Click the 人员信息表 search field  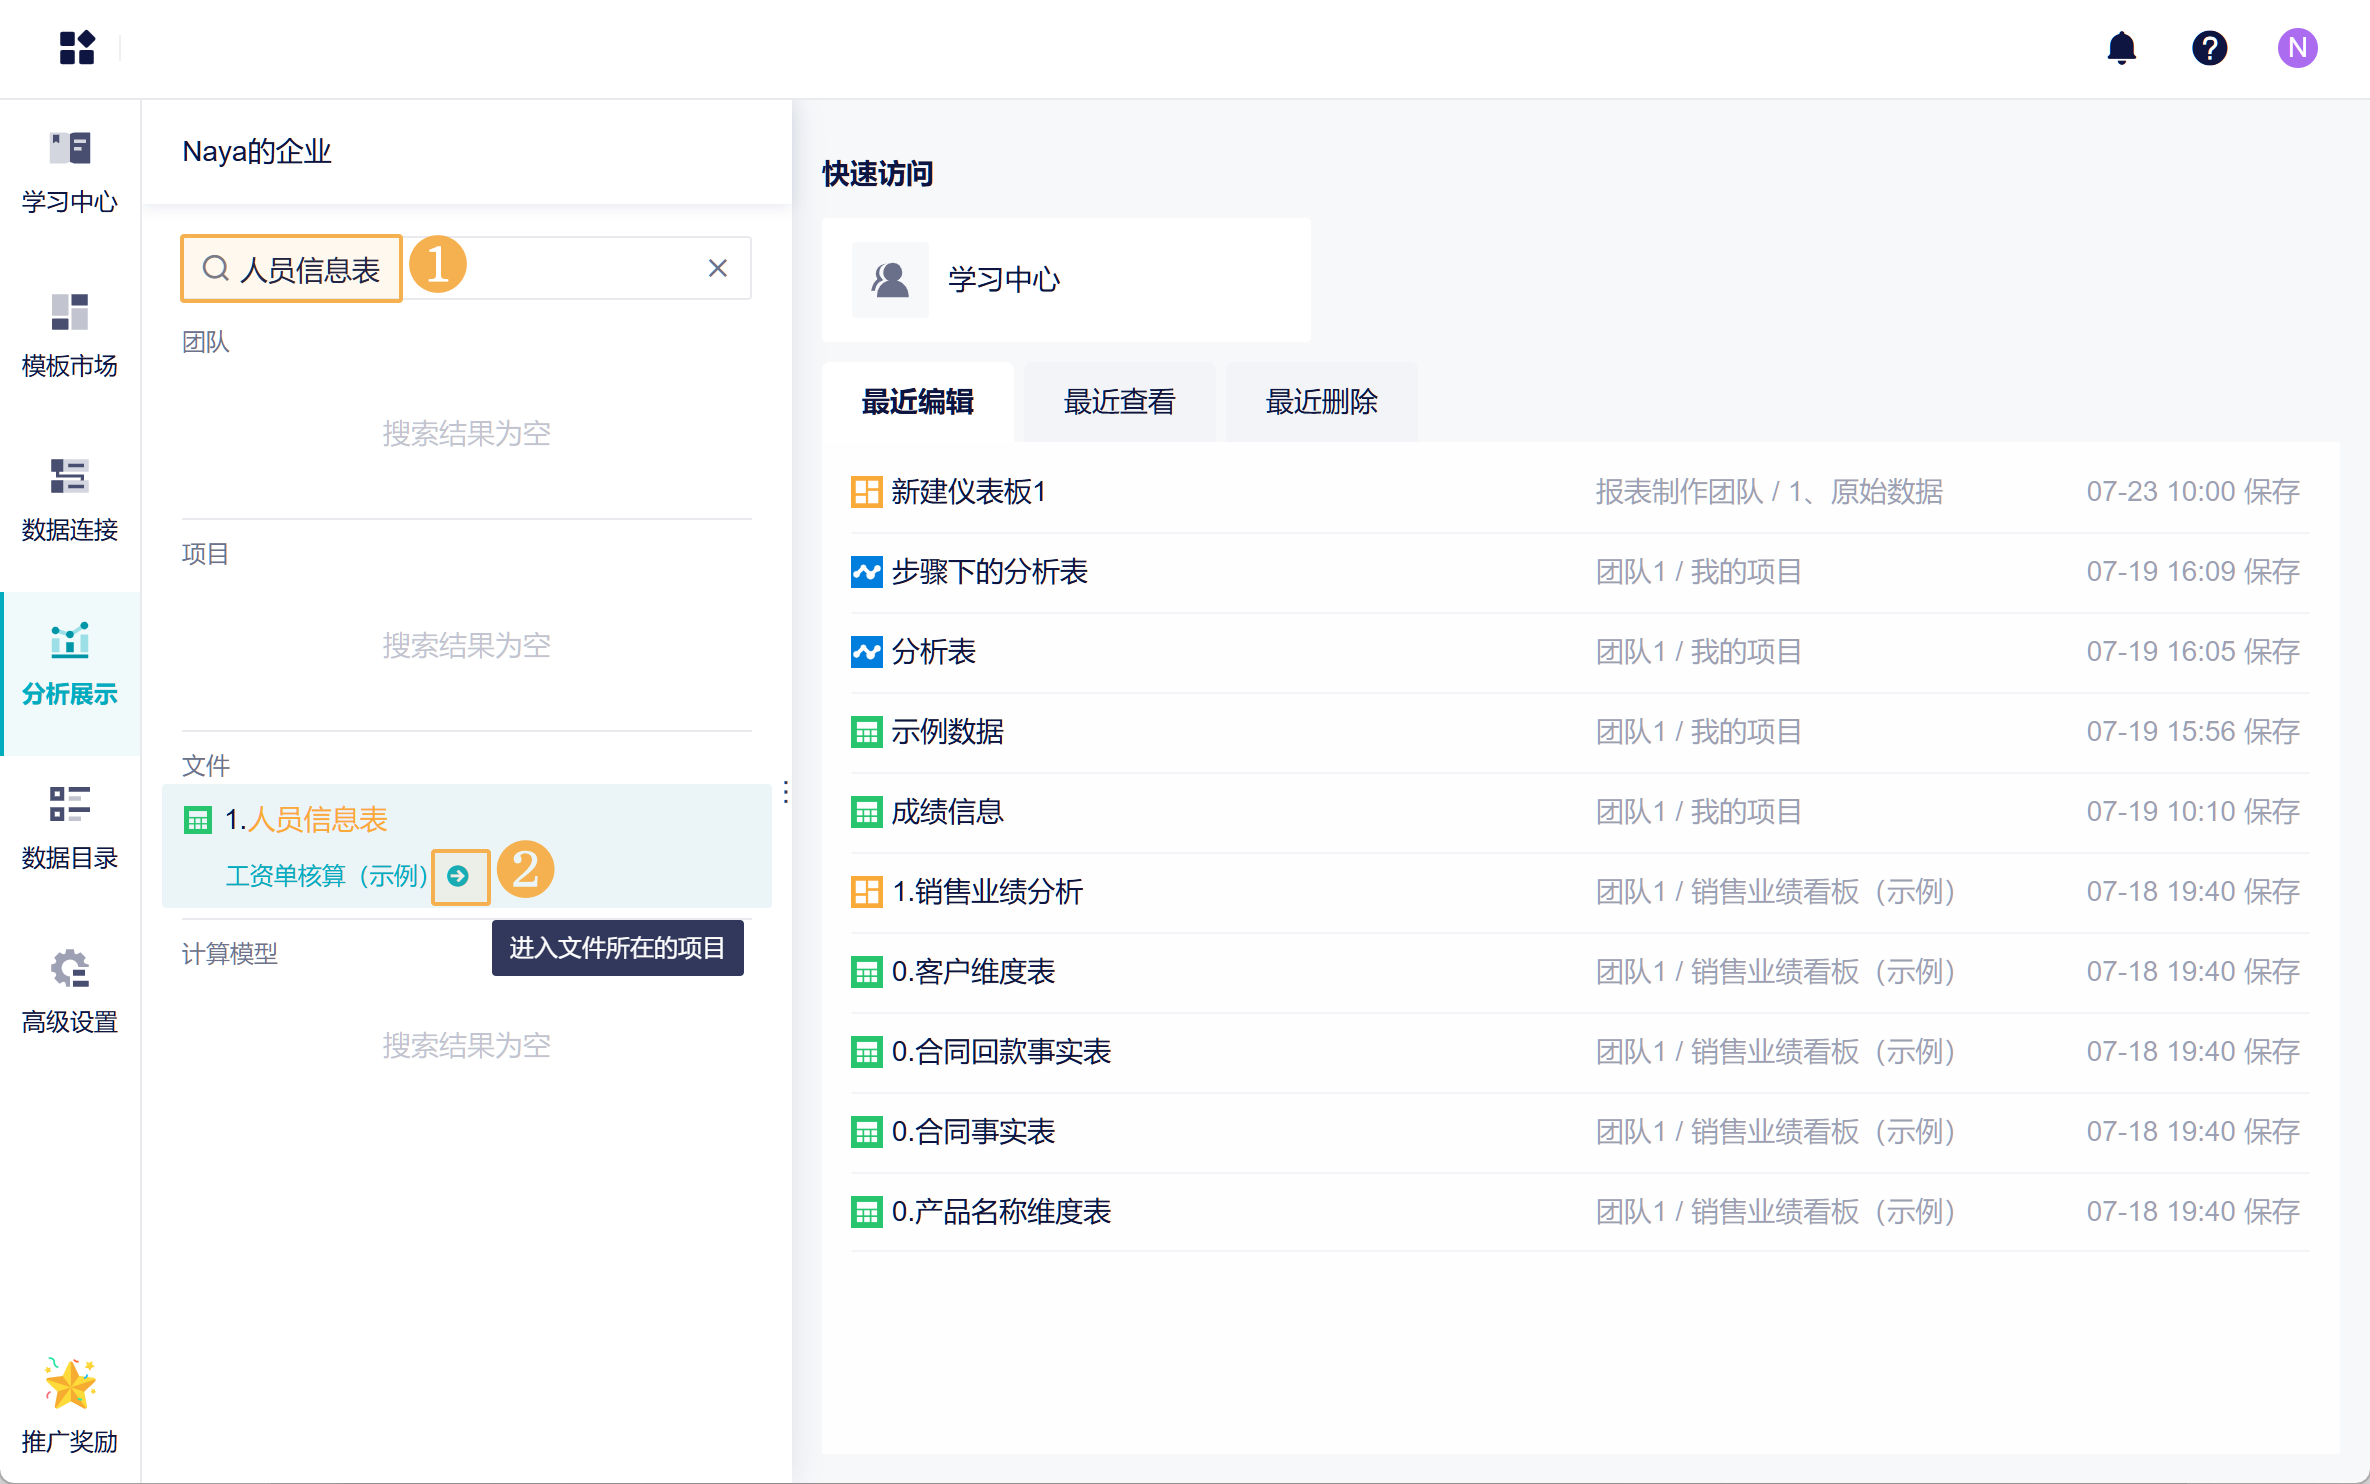point(310,269)
